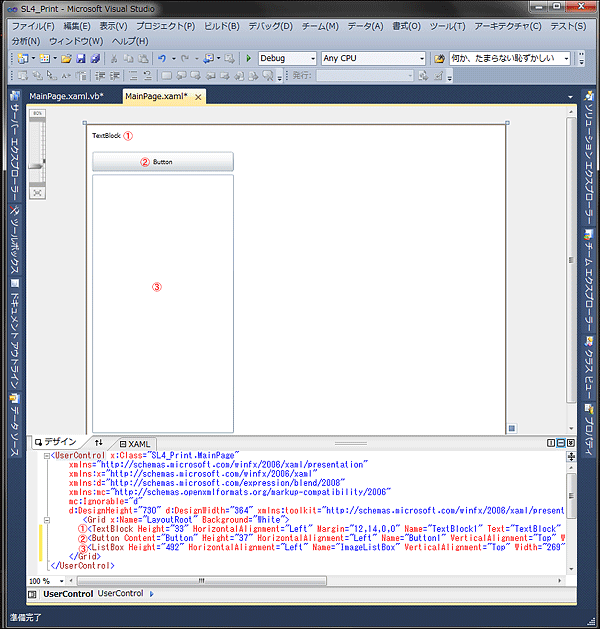Viewport: 600px width, 629px height.
Task: Click the Save All toolbar icon
Action: tap(94, 59)
